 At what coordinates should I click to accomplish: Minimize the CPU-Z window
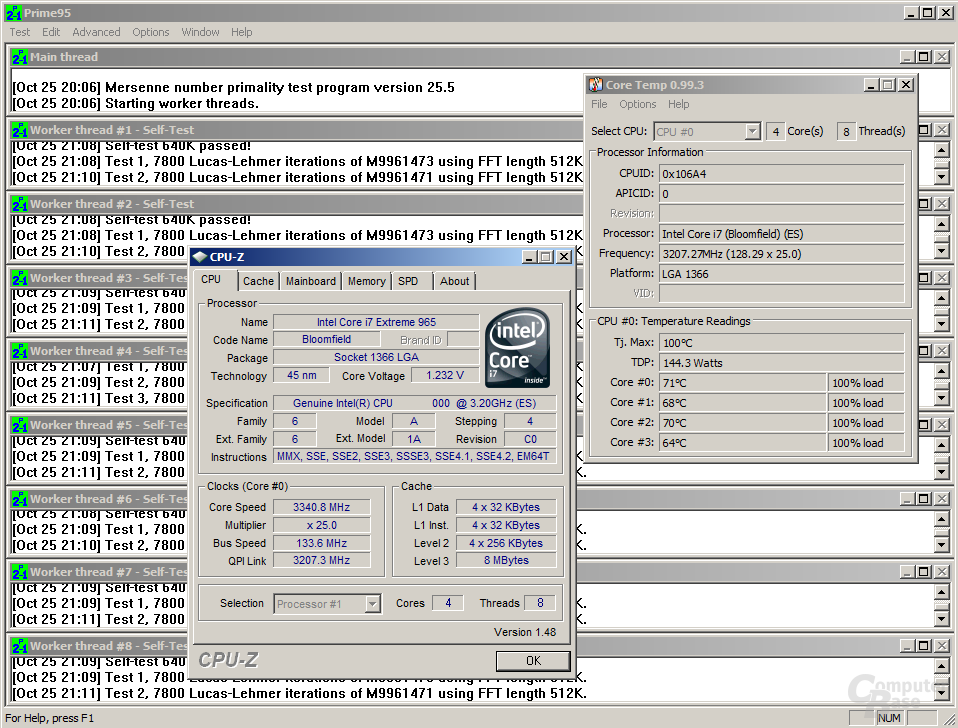click(530, 257)
